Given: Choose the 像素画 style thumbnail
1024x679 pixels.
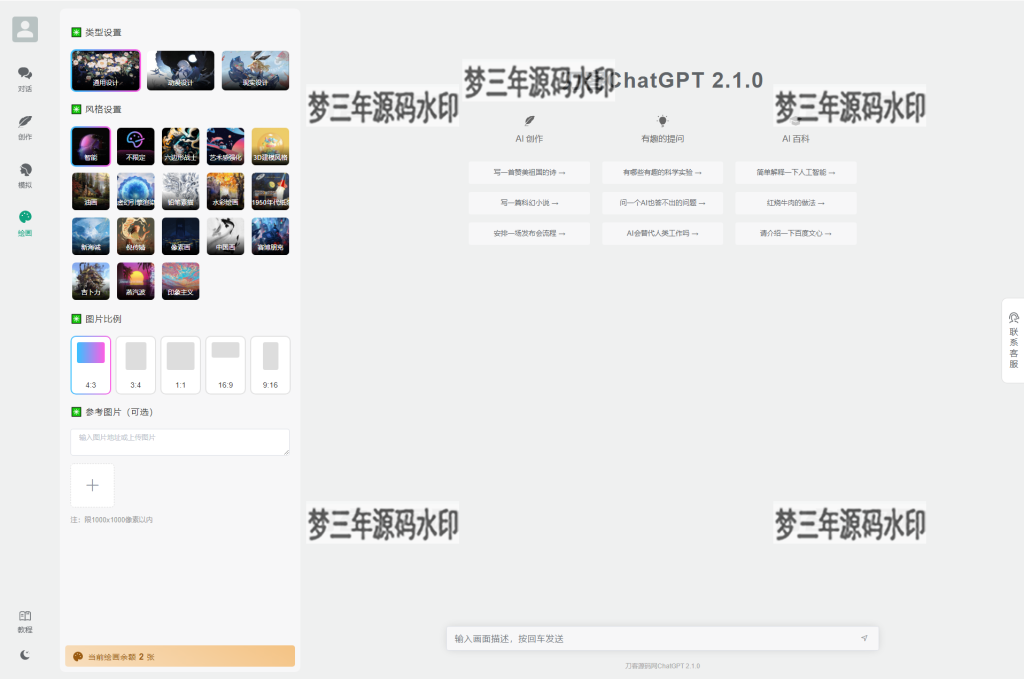Looking at the screenshot, I should (180, 236).
